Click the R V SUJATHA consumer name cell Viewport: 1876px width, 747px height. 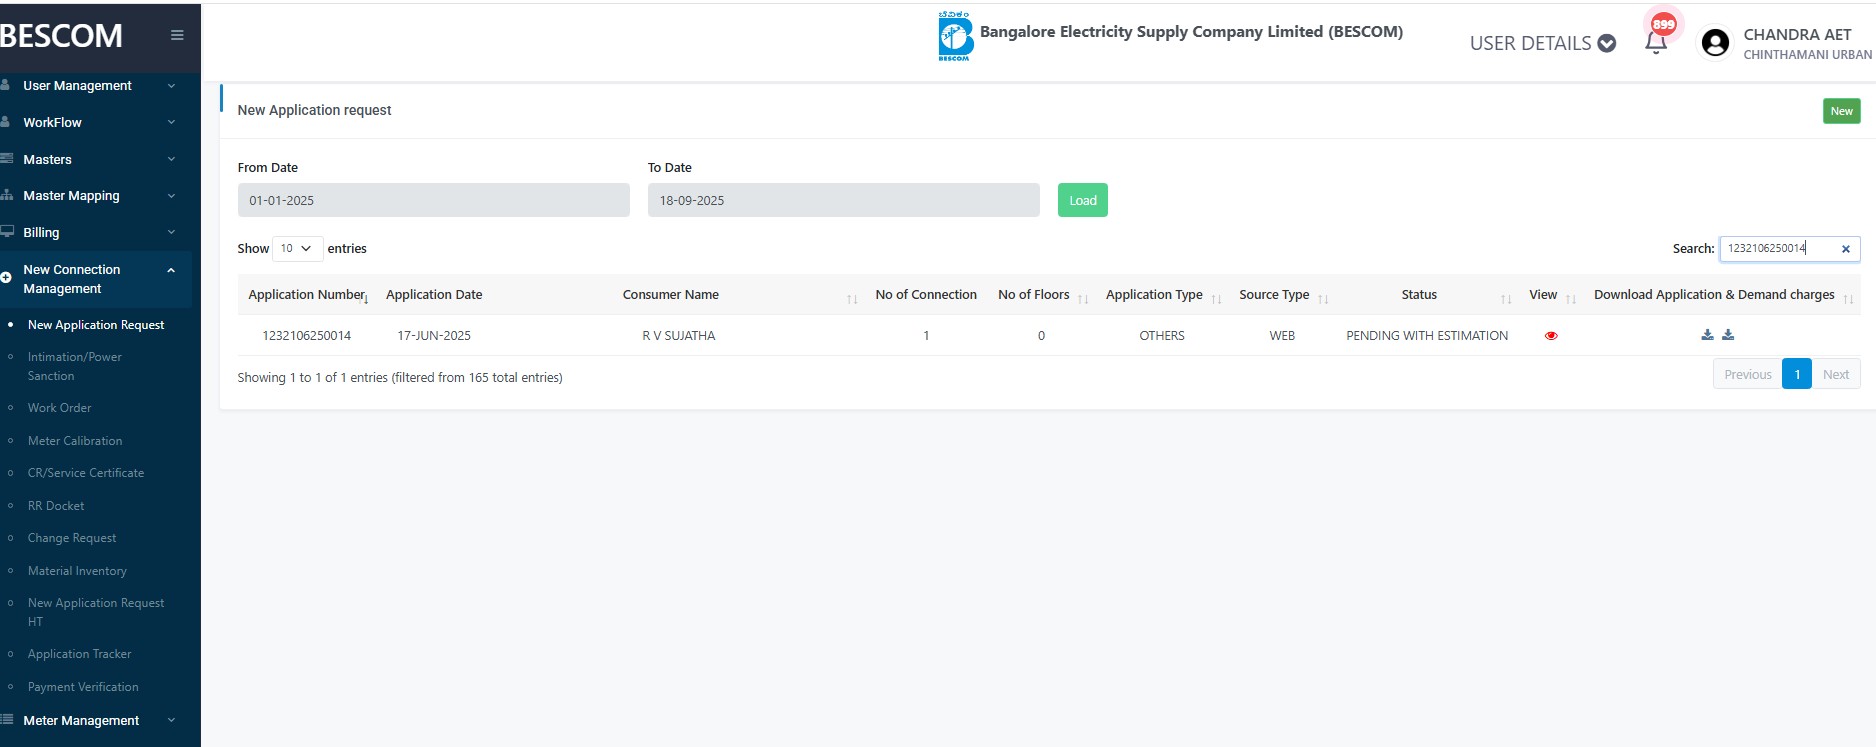tap(679, 336)
